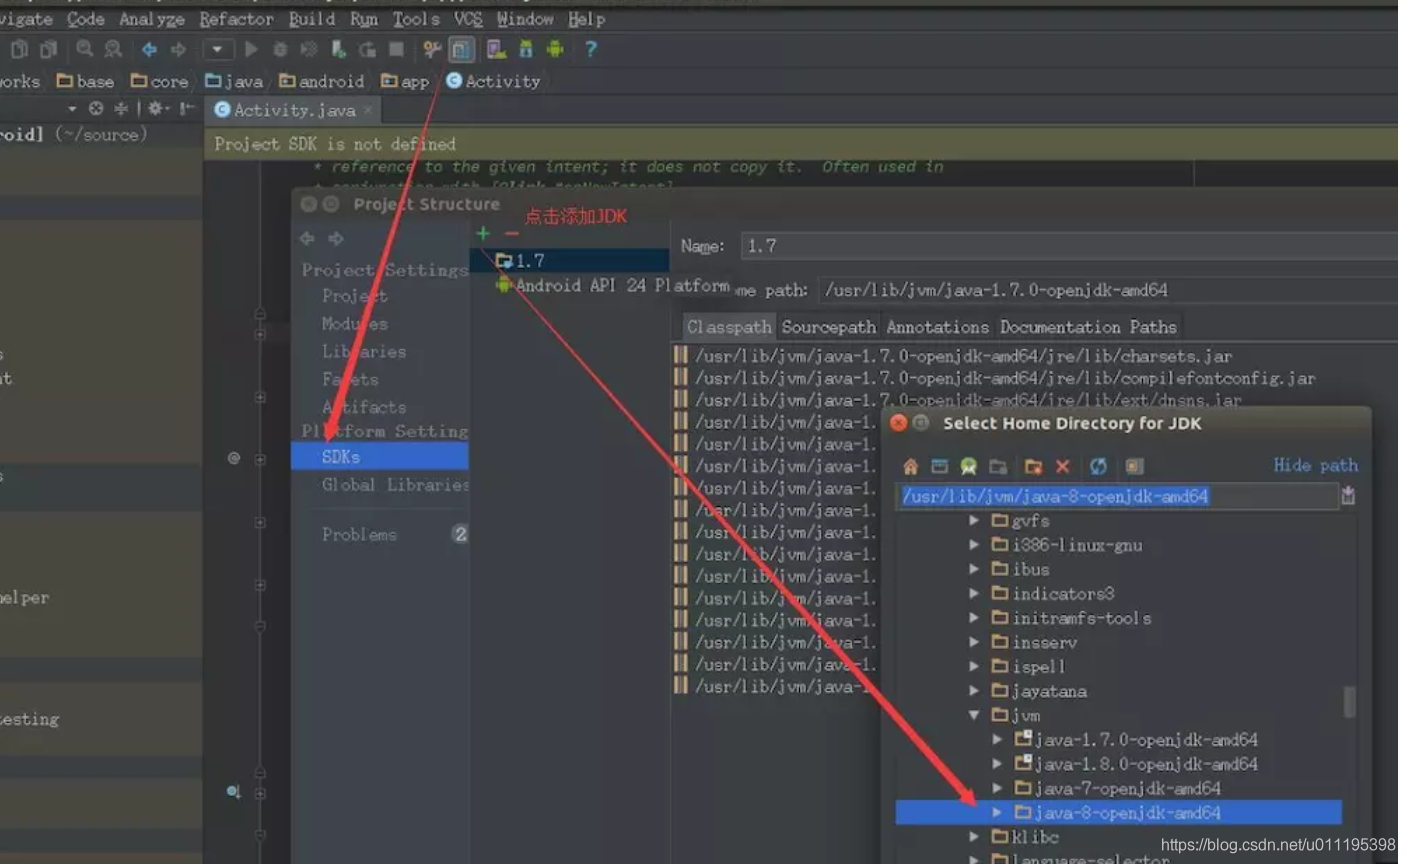Viewport: 1406px width, 864px height.
Task: Open the Code menu
Action: [86, 19]
